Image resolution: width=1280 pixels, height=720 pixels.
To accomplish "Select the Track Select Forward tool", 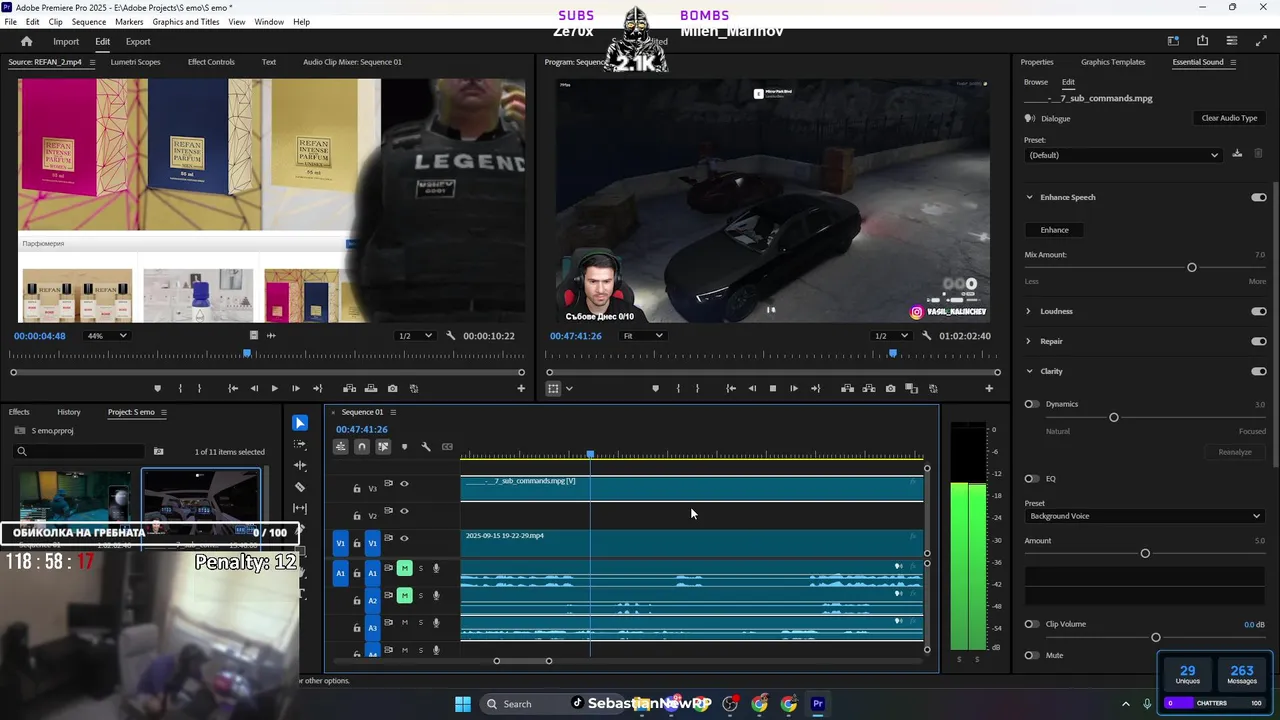I will (x=300, y=444).
